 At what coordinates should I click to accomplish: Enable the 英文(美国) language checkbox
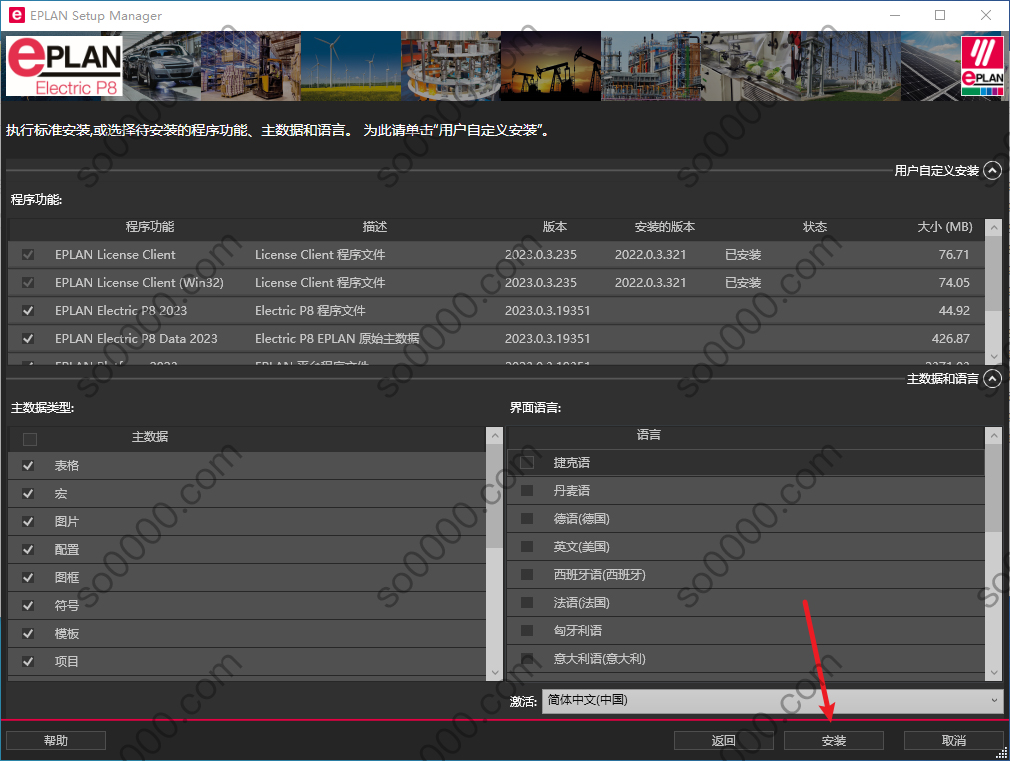coord(527,546)
